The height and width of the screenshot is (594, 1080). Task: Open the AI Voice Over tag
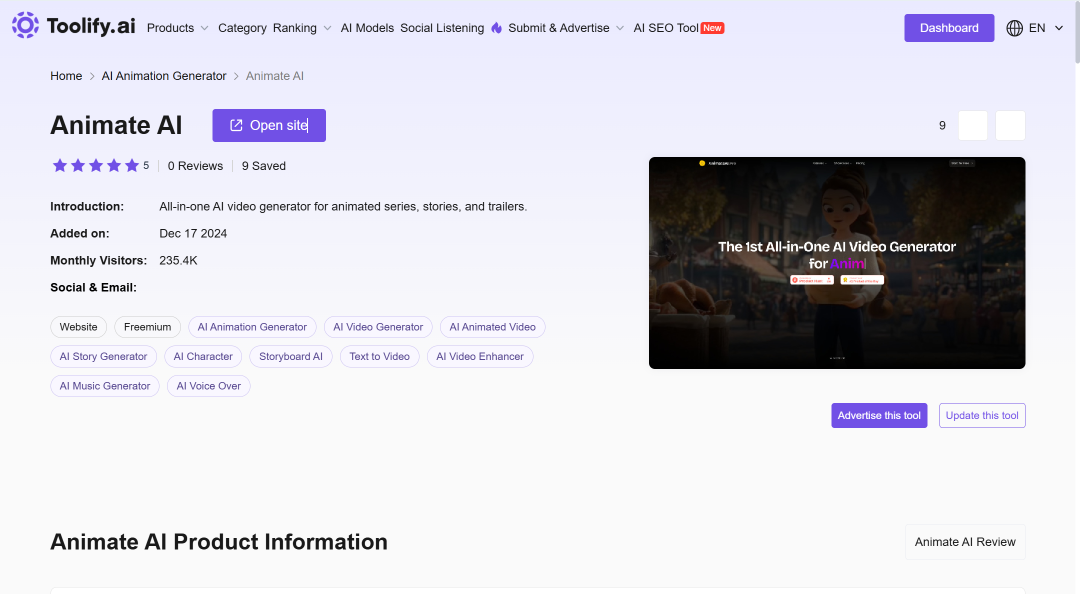pos(209,387)
